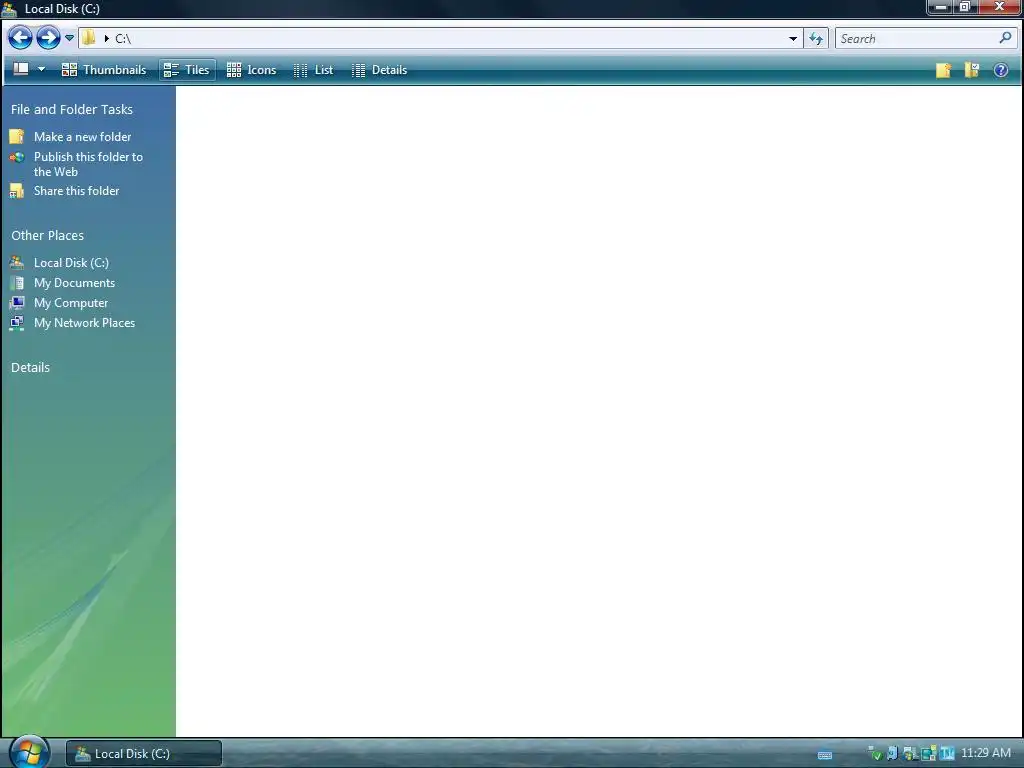Click the keyboard icon in the taskbar
This screenshot has height=768, width=1024.
coord(825,755)
